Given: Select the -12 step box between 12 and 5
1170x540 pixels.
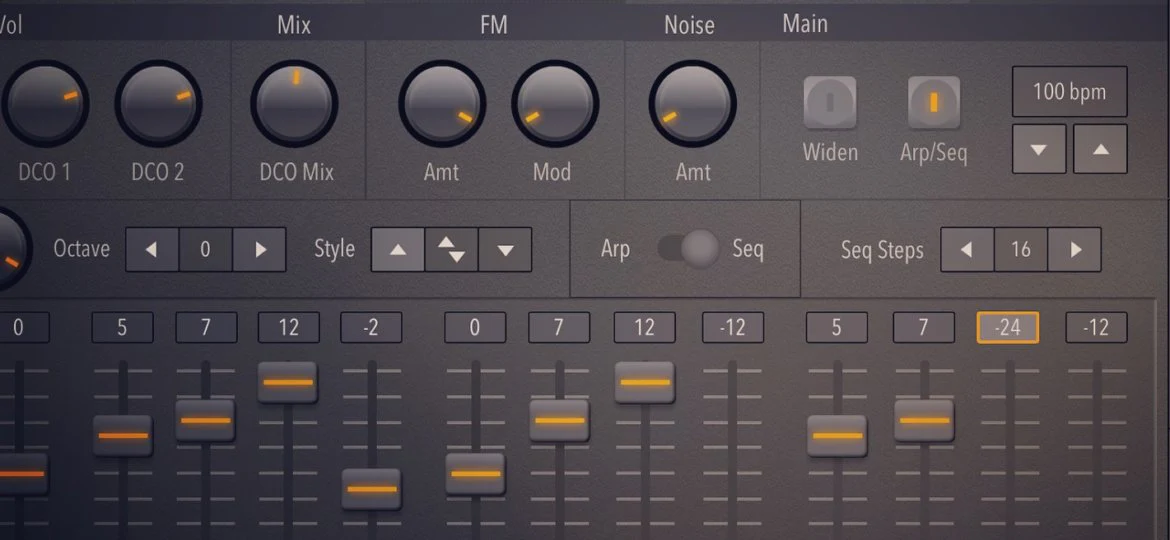Looking at the screenshot, I should coord(733,327).
